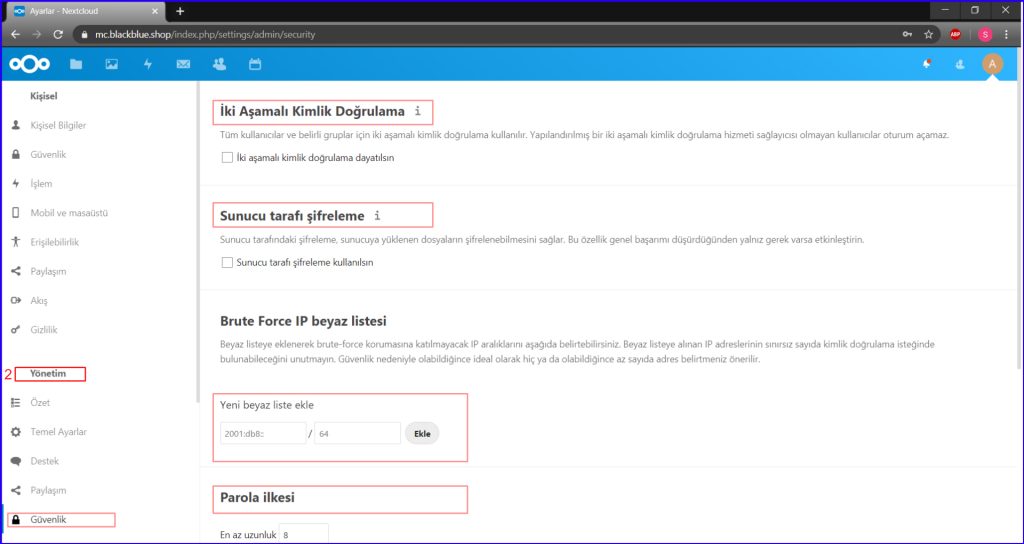Click the saved password key icon
This screenshot has height=544, width=1024.
click(x=907, y=34)
